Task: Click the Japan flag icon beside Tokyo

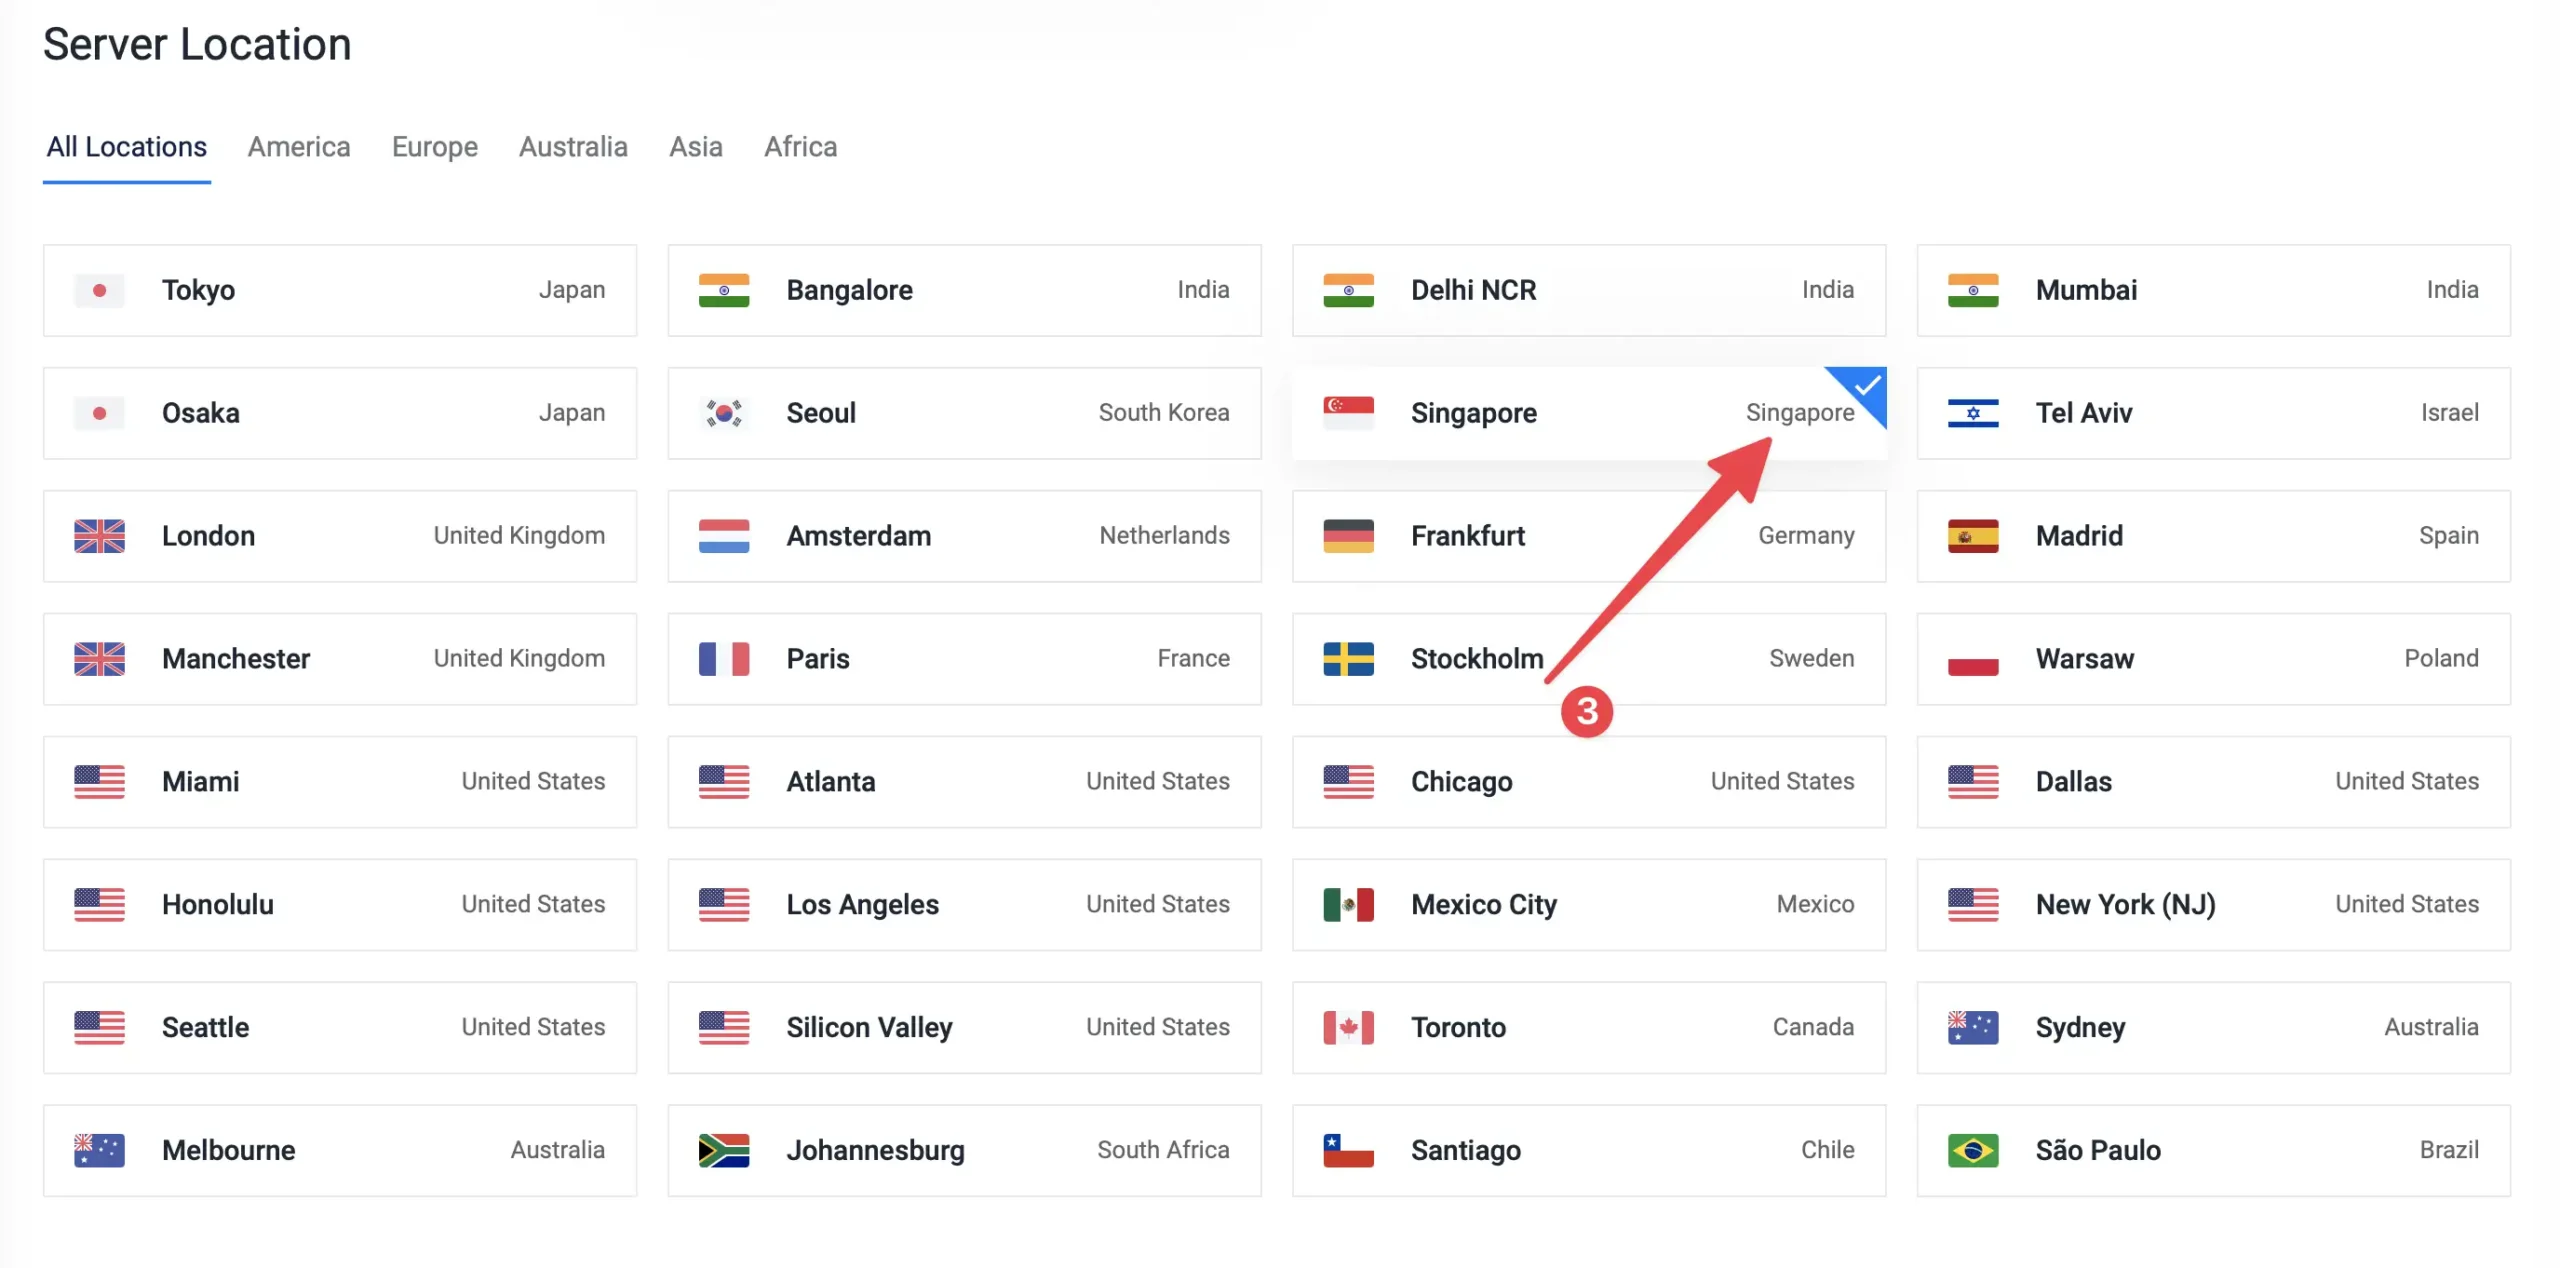Action: (x=99, y=290)
